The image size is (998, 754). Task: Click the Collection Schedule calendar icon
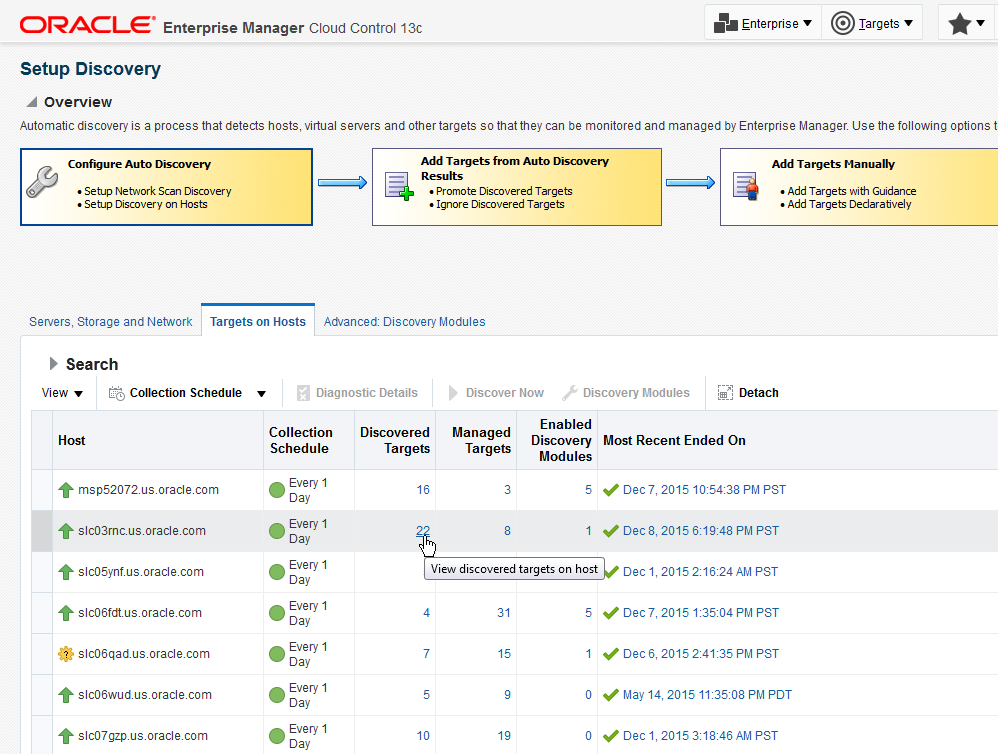[116, 393]
